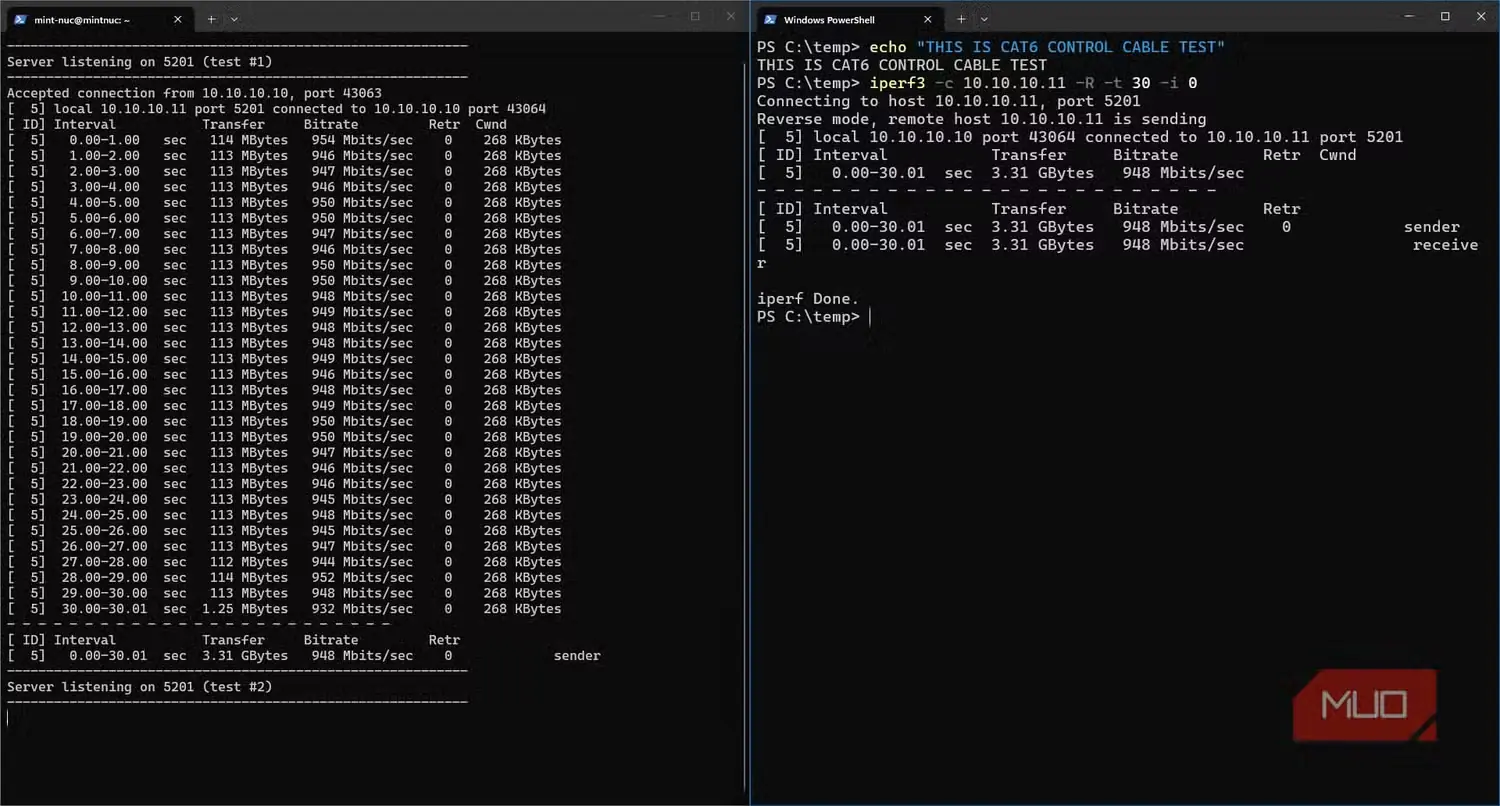Image resolution: width=1500 pixels, height=806 pixels.
Task: Open a new tab in the mint-nuc terminal window
Action: point(211,18)
